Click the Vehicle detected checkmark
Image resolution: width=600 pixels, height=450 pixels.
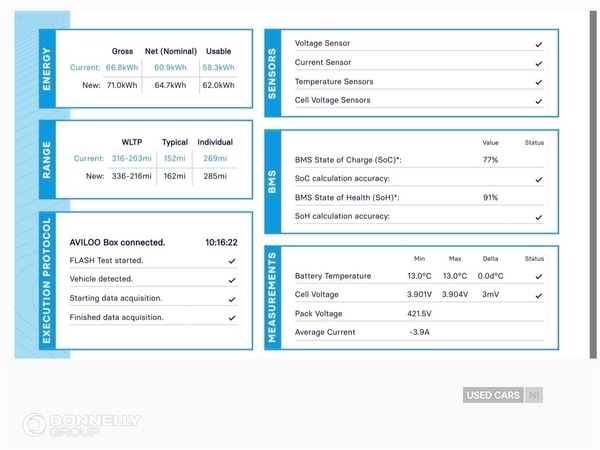point(232,280)
